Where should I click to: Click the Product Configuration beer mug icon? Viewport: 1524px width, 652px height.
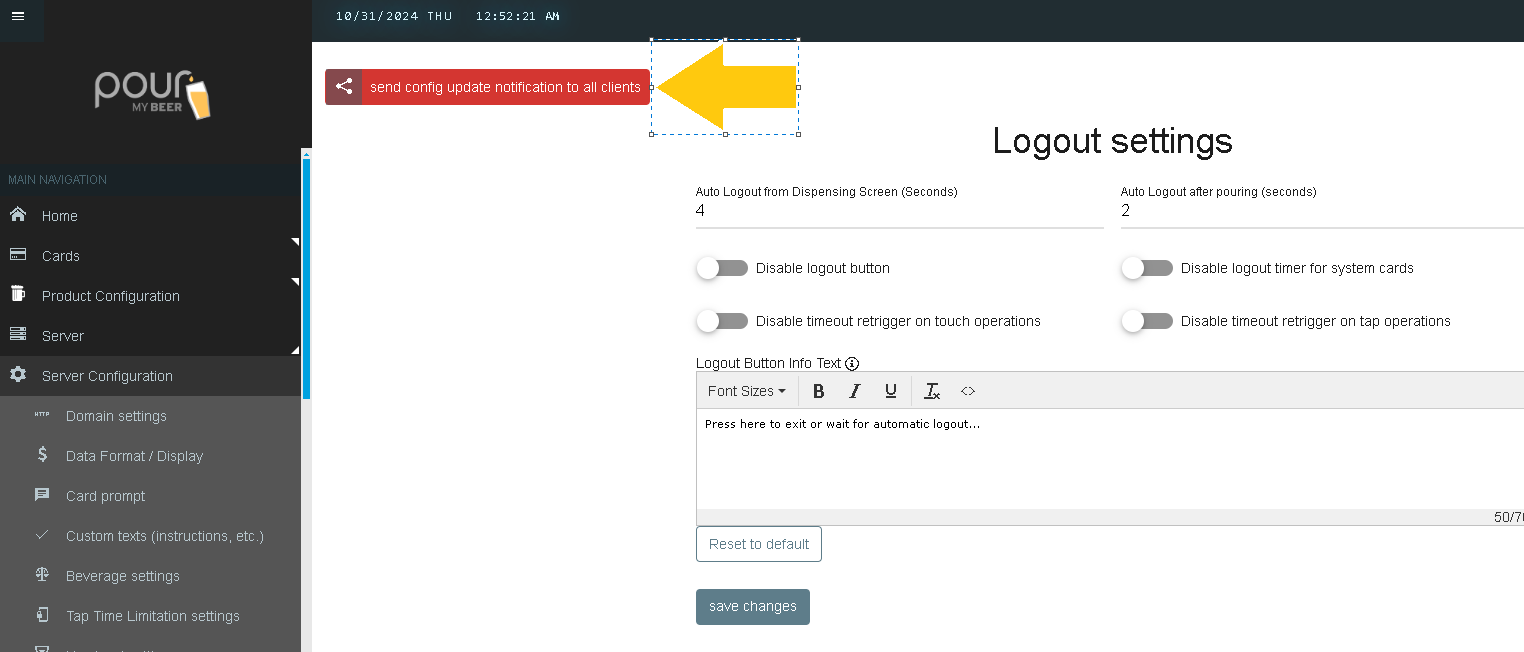click(18, 294)
